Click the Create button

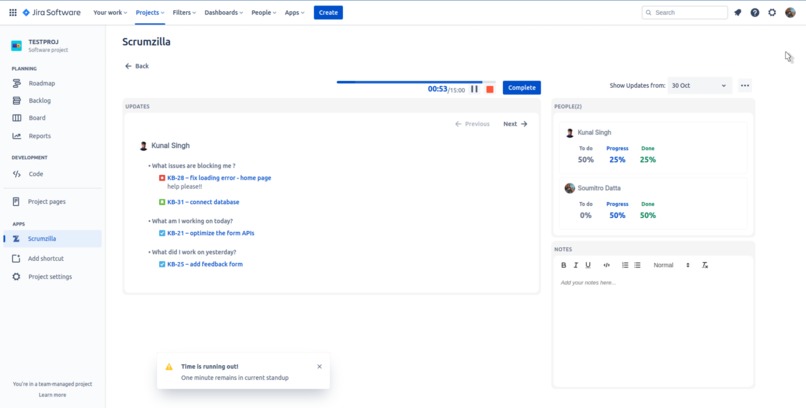pos(328,12)
